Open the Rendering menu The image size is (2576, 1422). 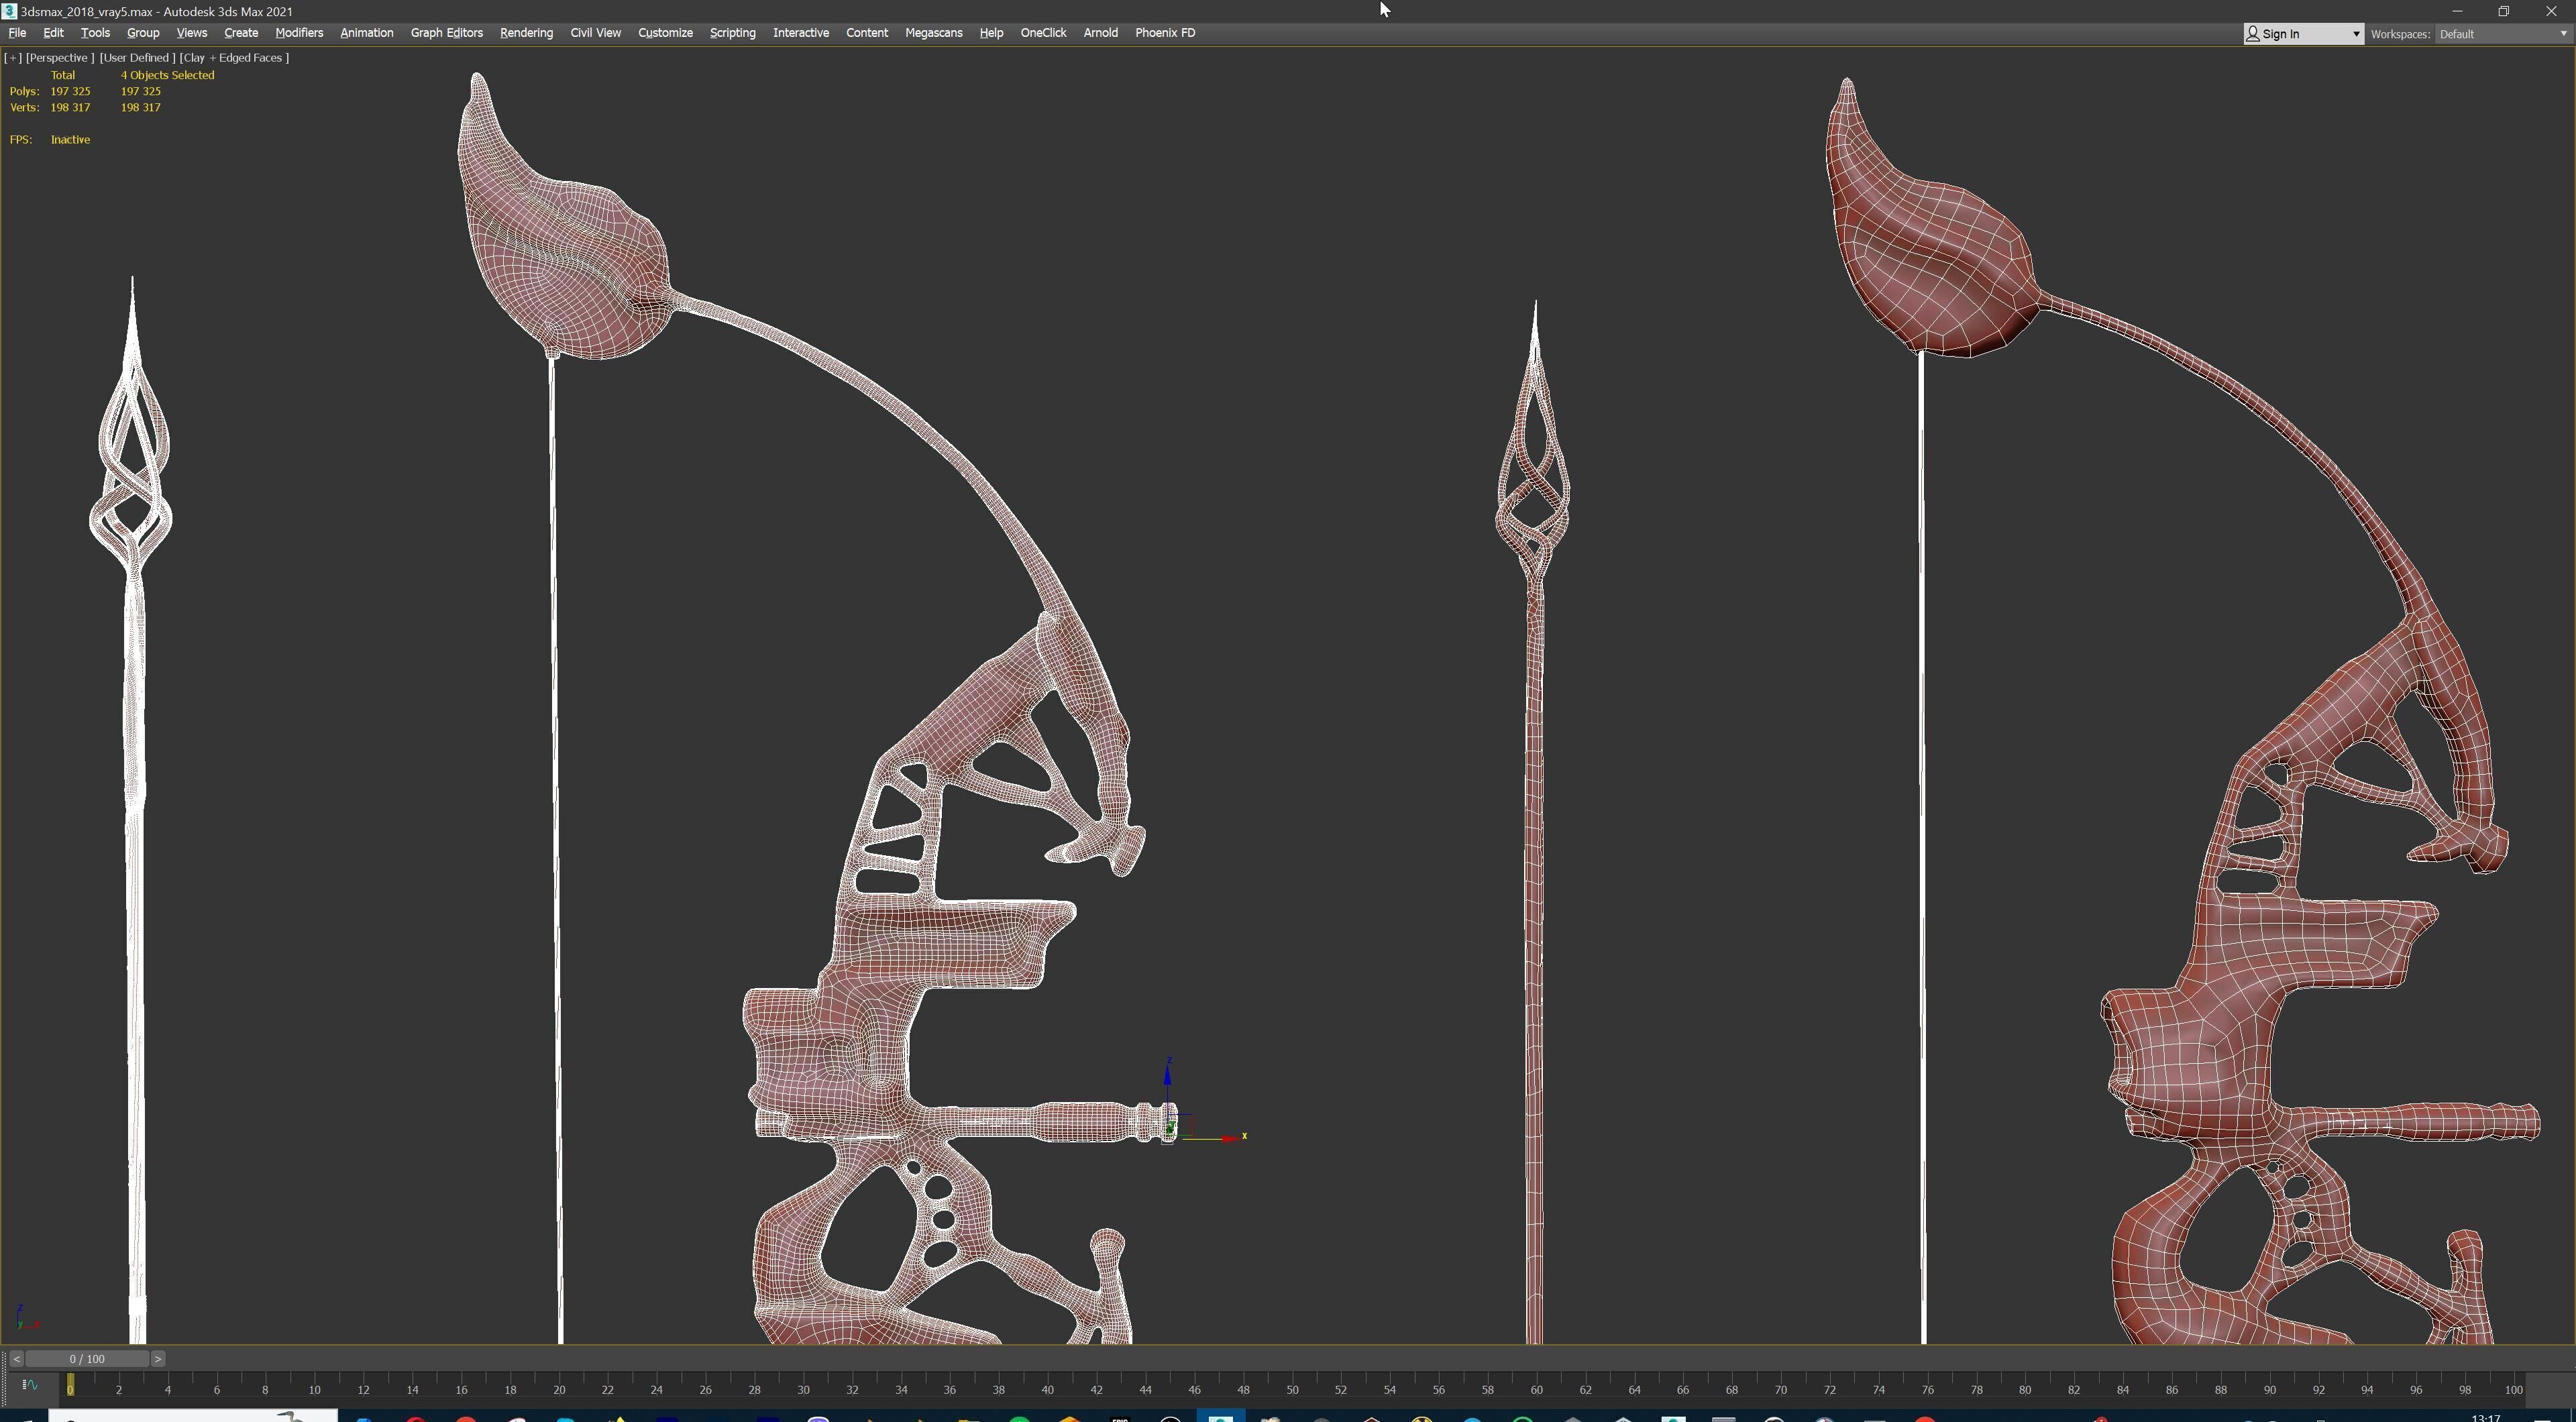click(x=526, y=33)
